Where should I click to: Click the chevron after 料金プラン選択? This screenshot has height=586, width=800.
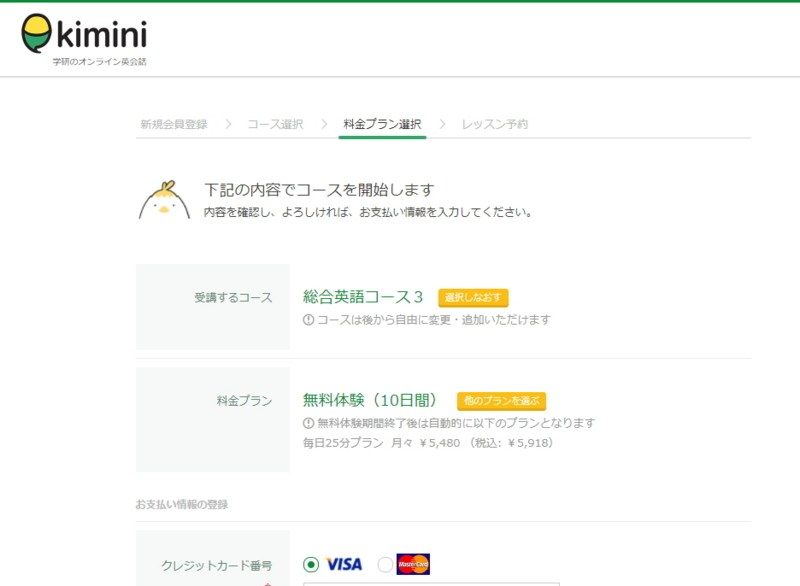442,124
